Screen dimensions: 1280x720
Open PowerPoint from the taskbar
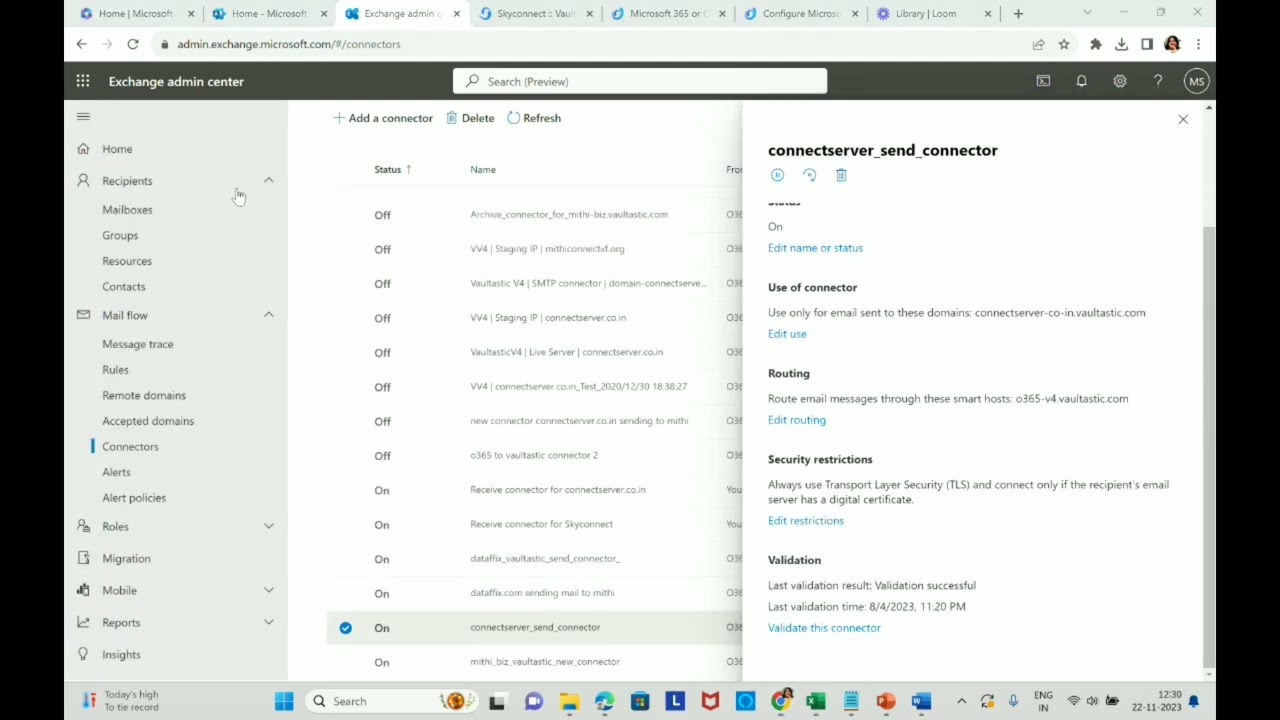click(886, 701)
